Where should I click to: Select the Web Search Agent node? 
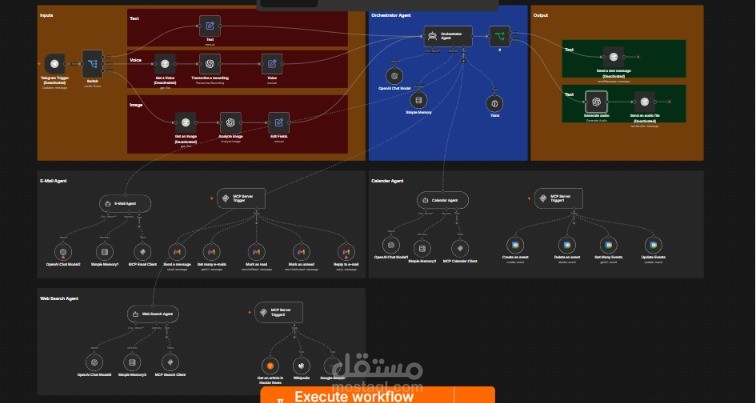pos(153,314)
